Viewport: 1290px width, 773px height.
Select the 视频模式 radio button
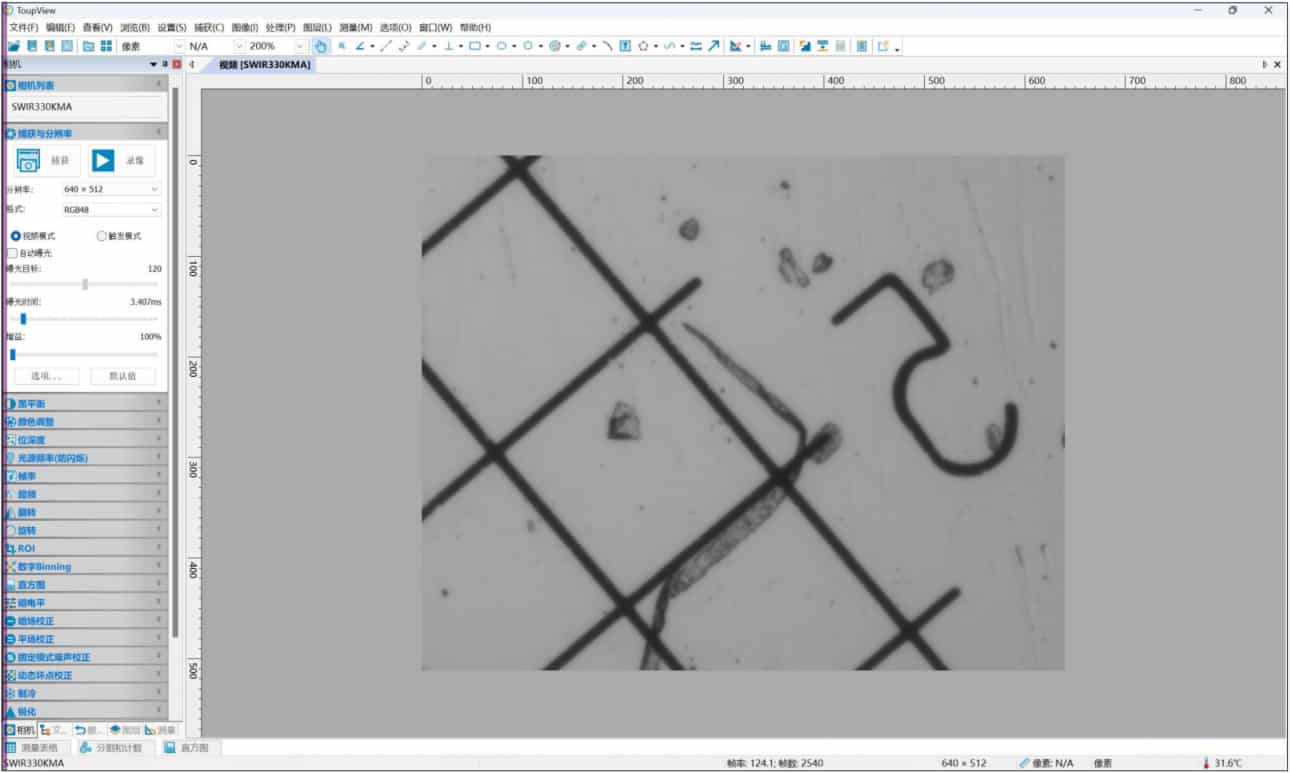pyautogui.click(x=16, y=236)
